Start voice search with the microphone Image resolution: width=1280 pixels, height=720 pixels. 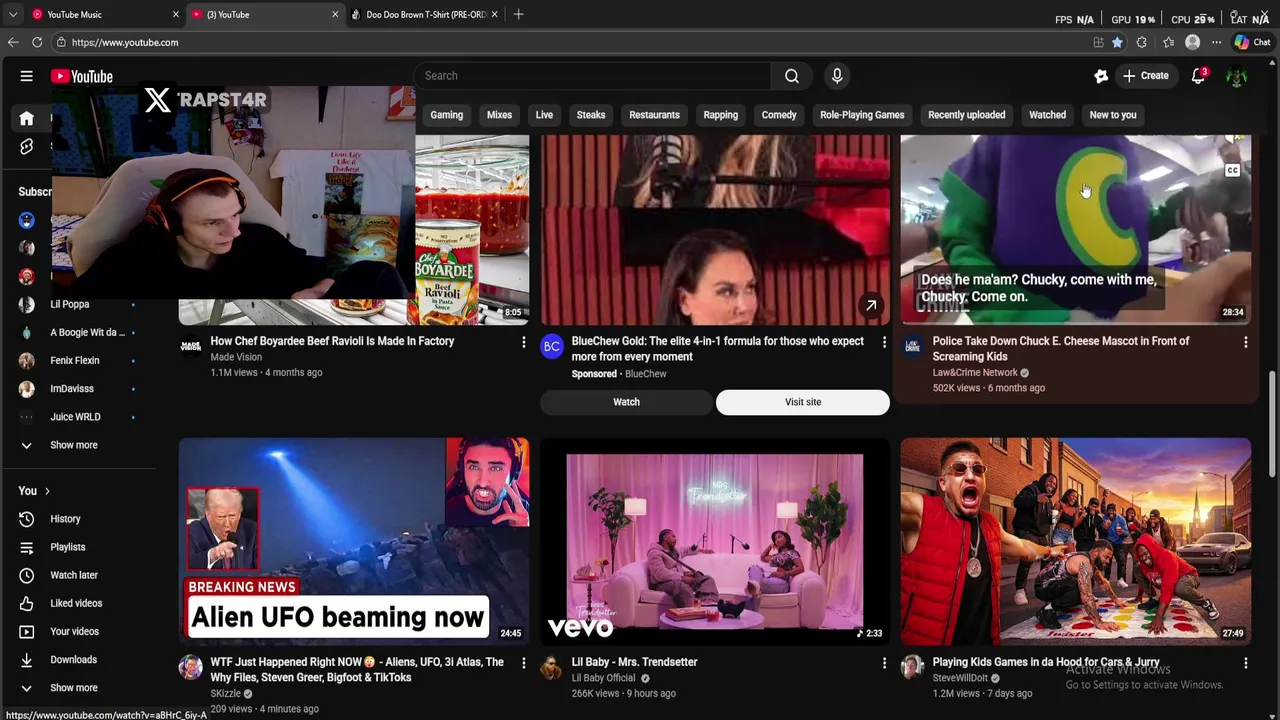point(837,76)
